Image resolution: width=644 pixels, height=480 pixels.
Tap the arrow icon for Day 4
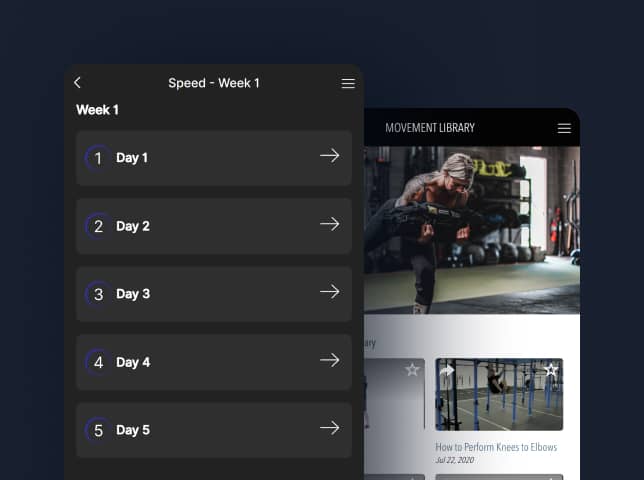click(329, 360)
